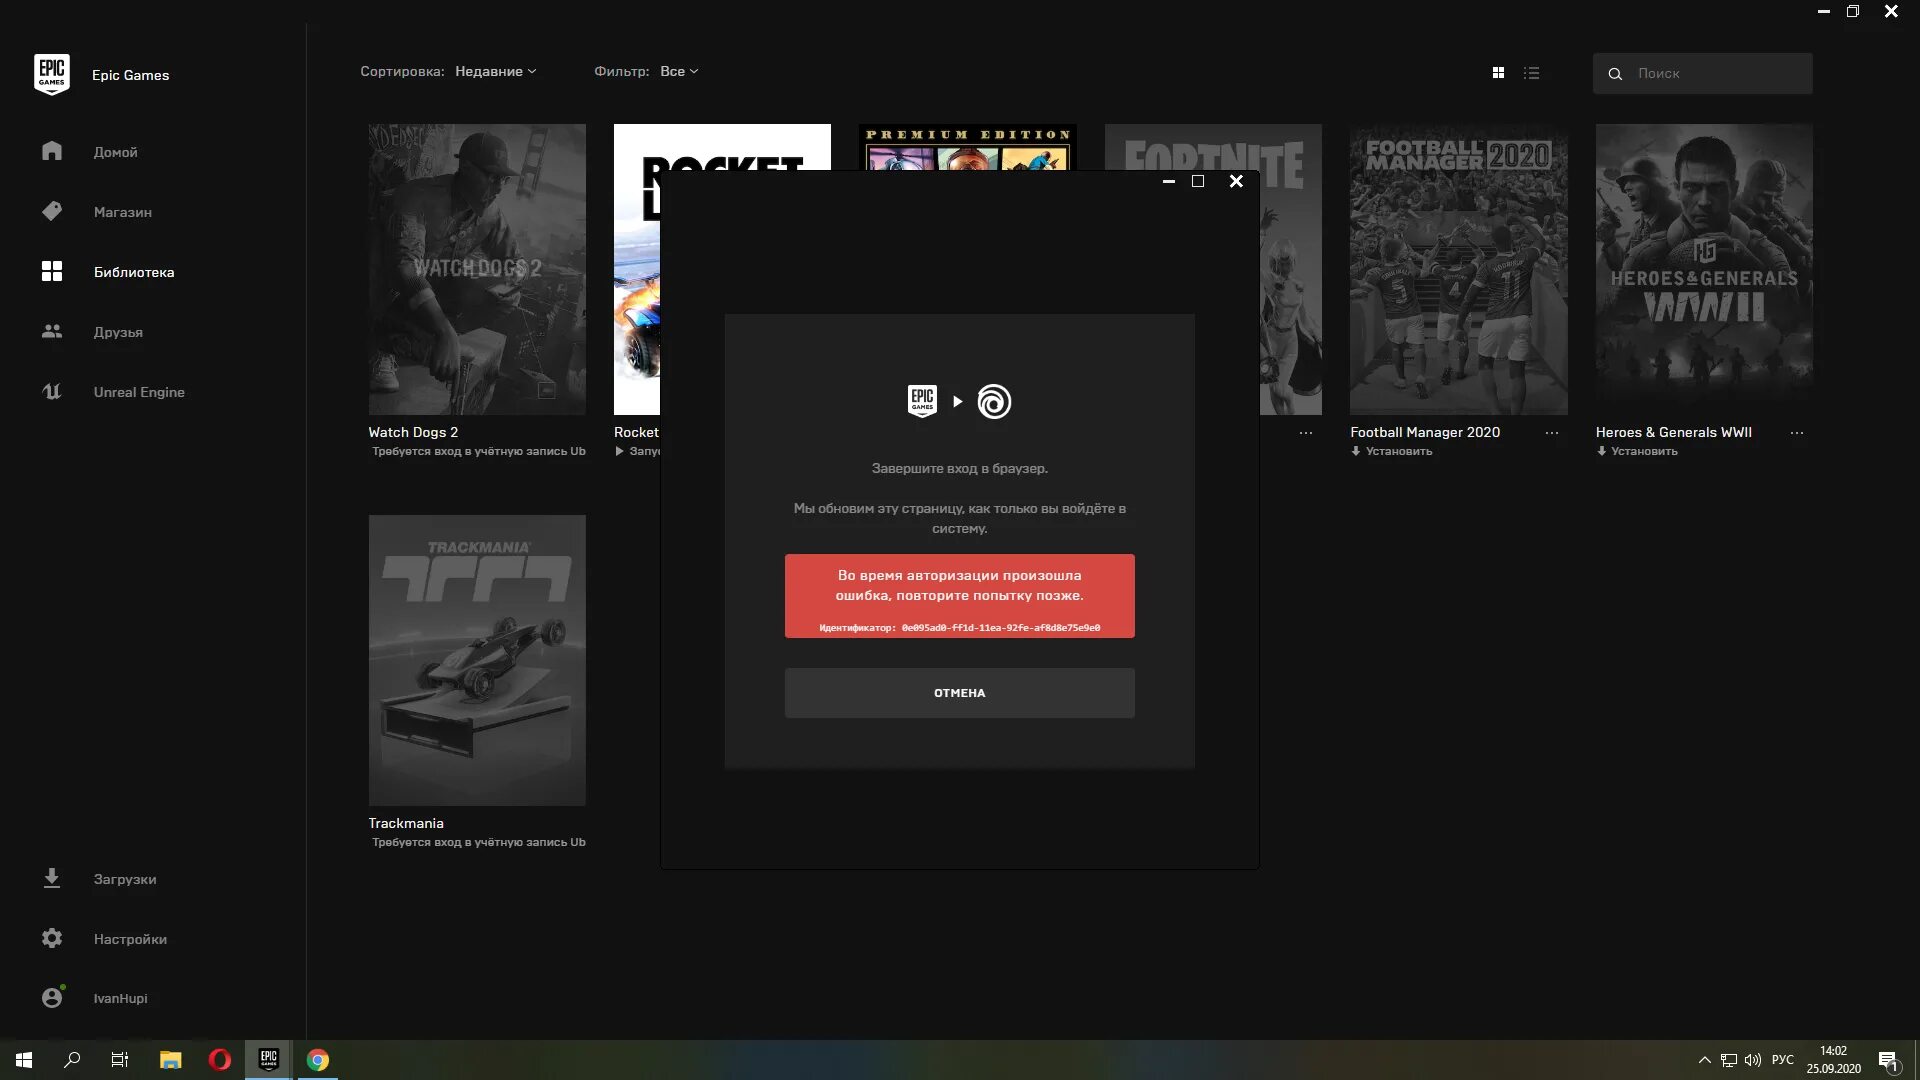Click the Поиск search field
The height and width of the screenshot is (1080, 1920).
(x=1702, y=73)
